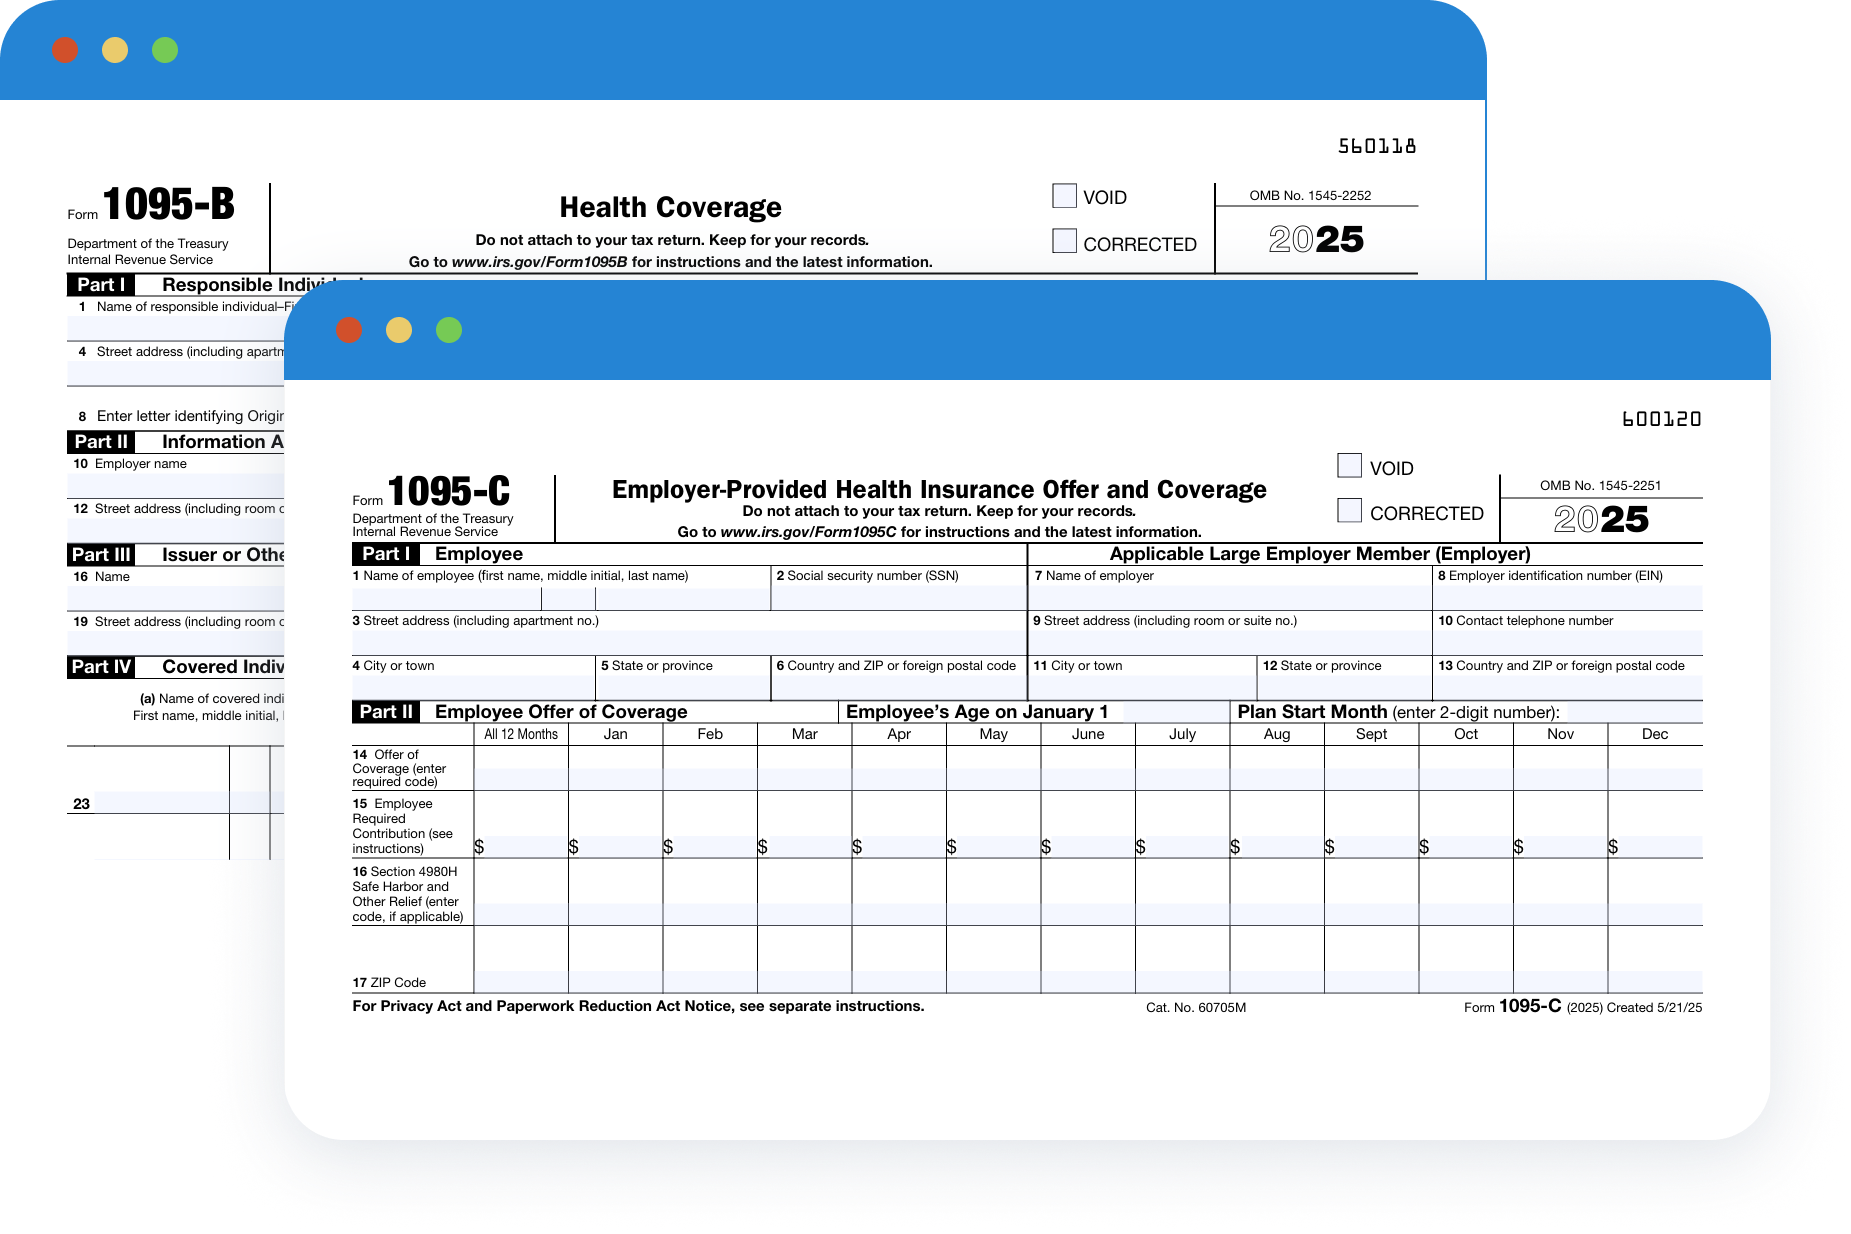Click the "OMB No. 1545-2252" text
1851x1234 pixels.
click(x=1310, y=195)
